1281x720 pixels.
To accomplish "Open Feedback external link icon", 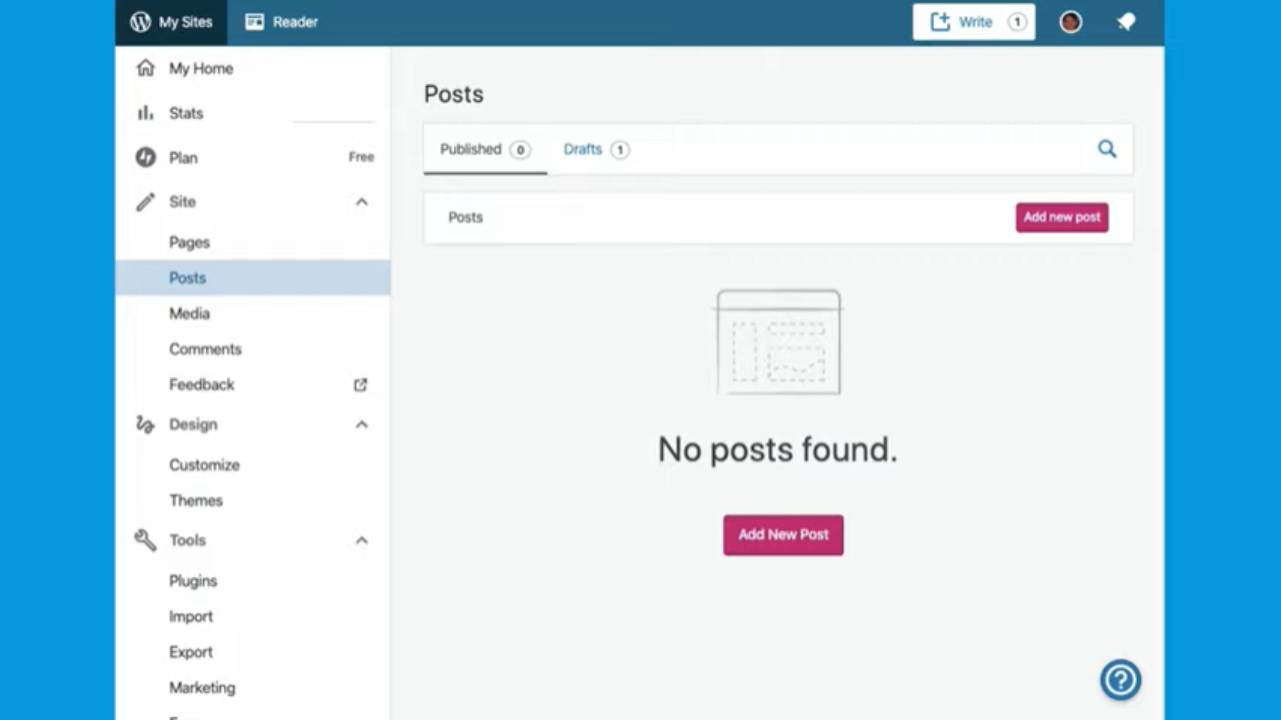I will click(361, 385).
